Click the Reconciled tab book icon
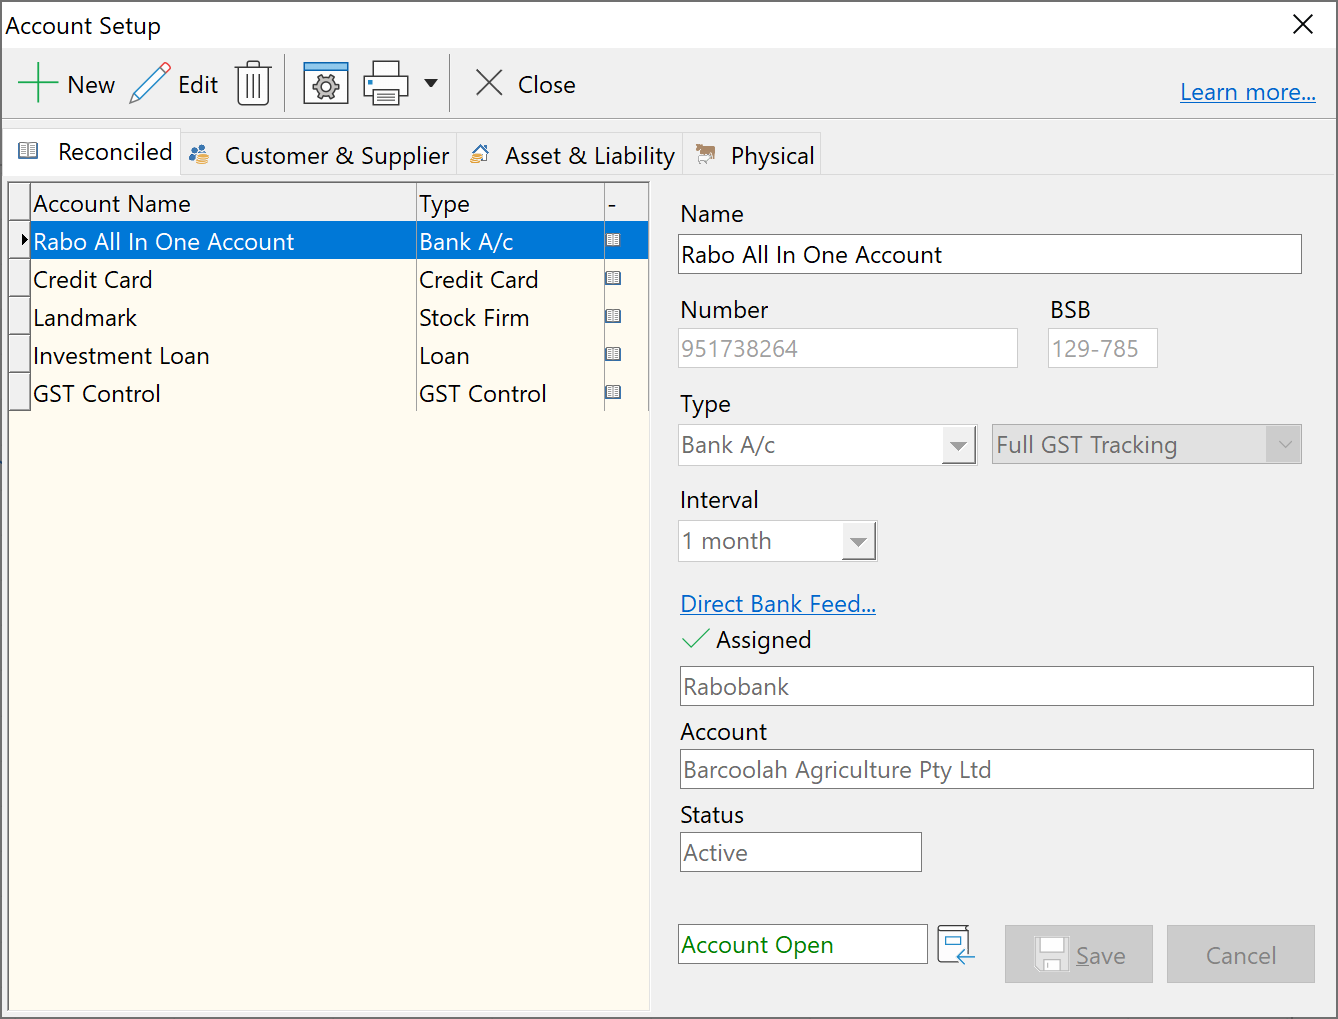The image size is (1338, 1019). pos(28,151)
